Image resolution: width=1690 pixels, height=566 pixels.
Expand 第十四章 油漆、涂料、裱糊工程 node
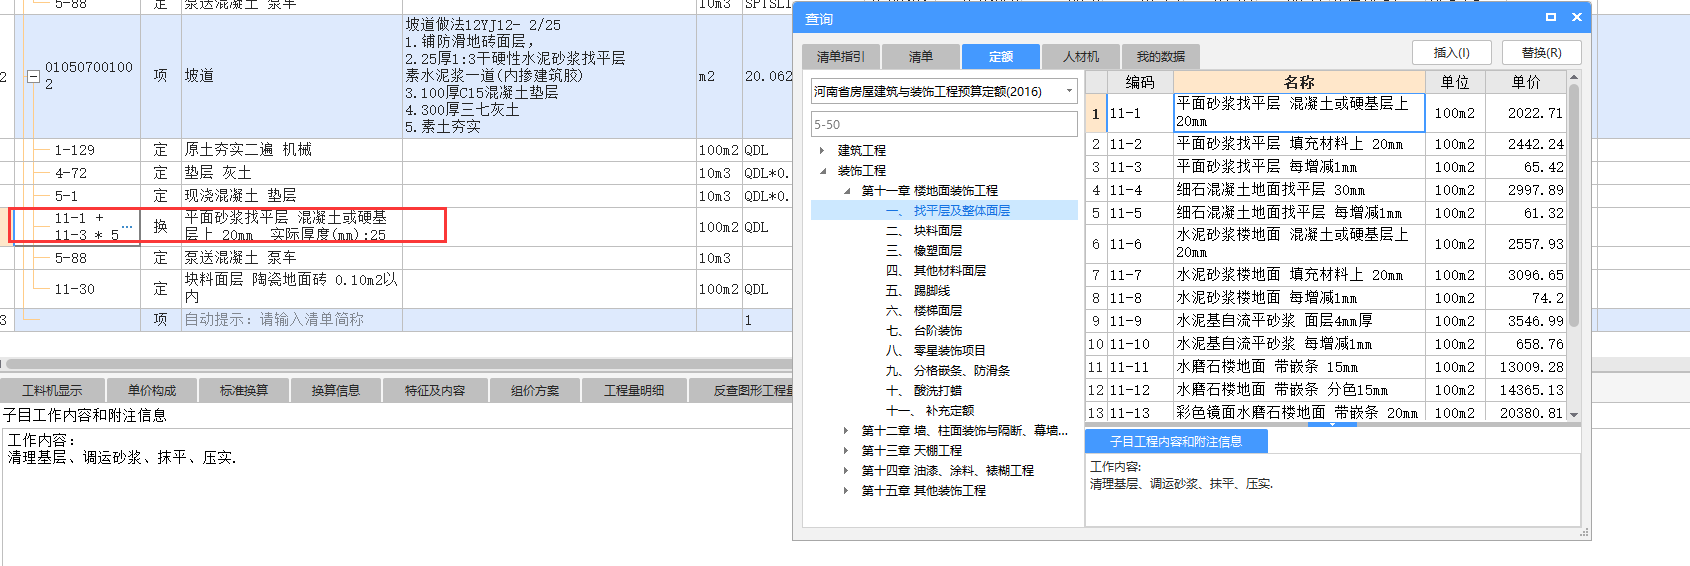(846, 470)
